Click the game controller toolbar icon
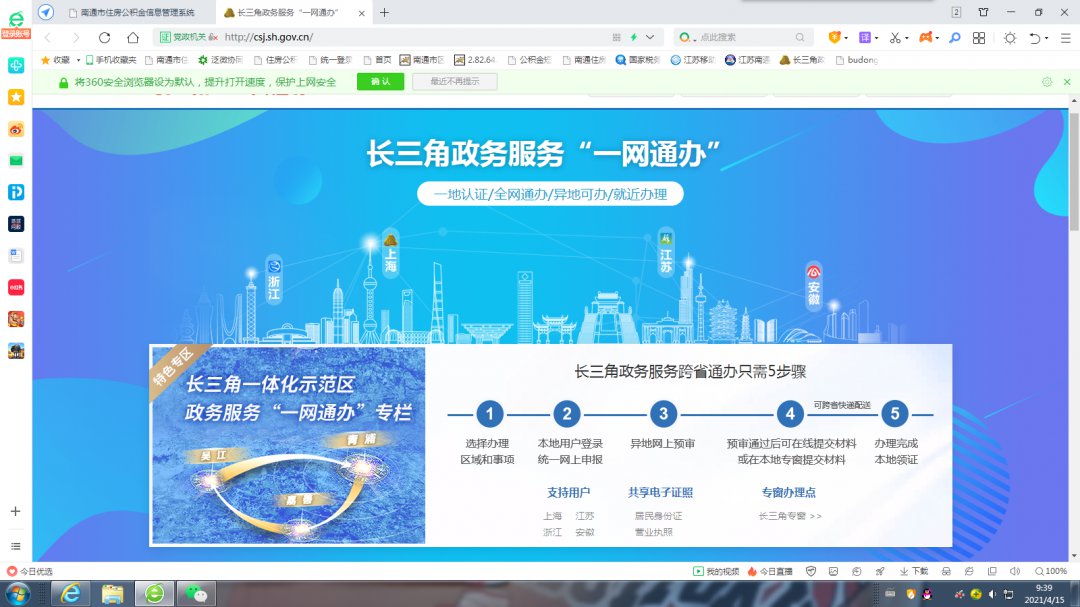 point(925,37)
